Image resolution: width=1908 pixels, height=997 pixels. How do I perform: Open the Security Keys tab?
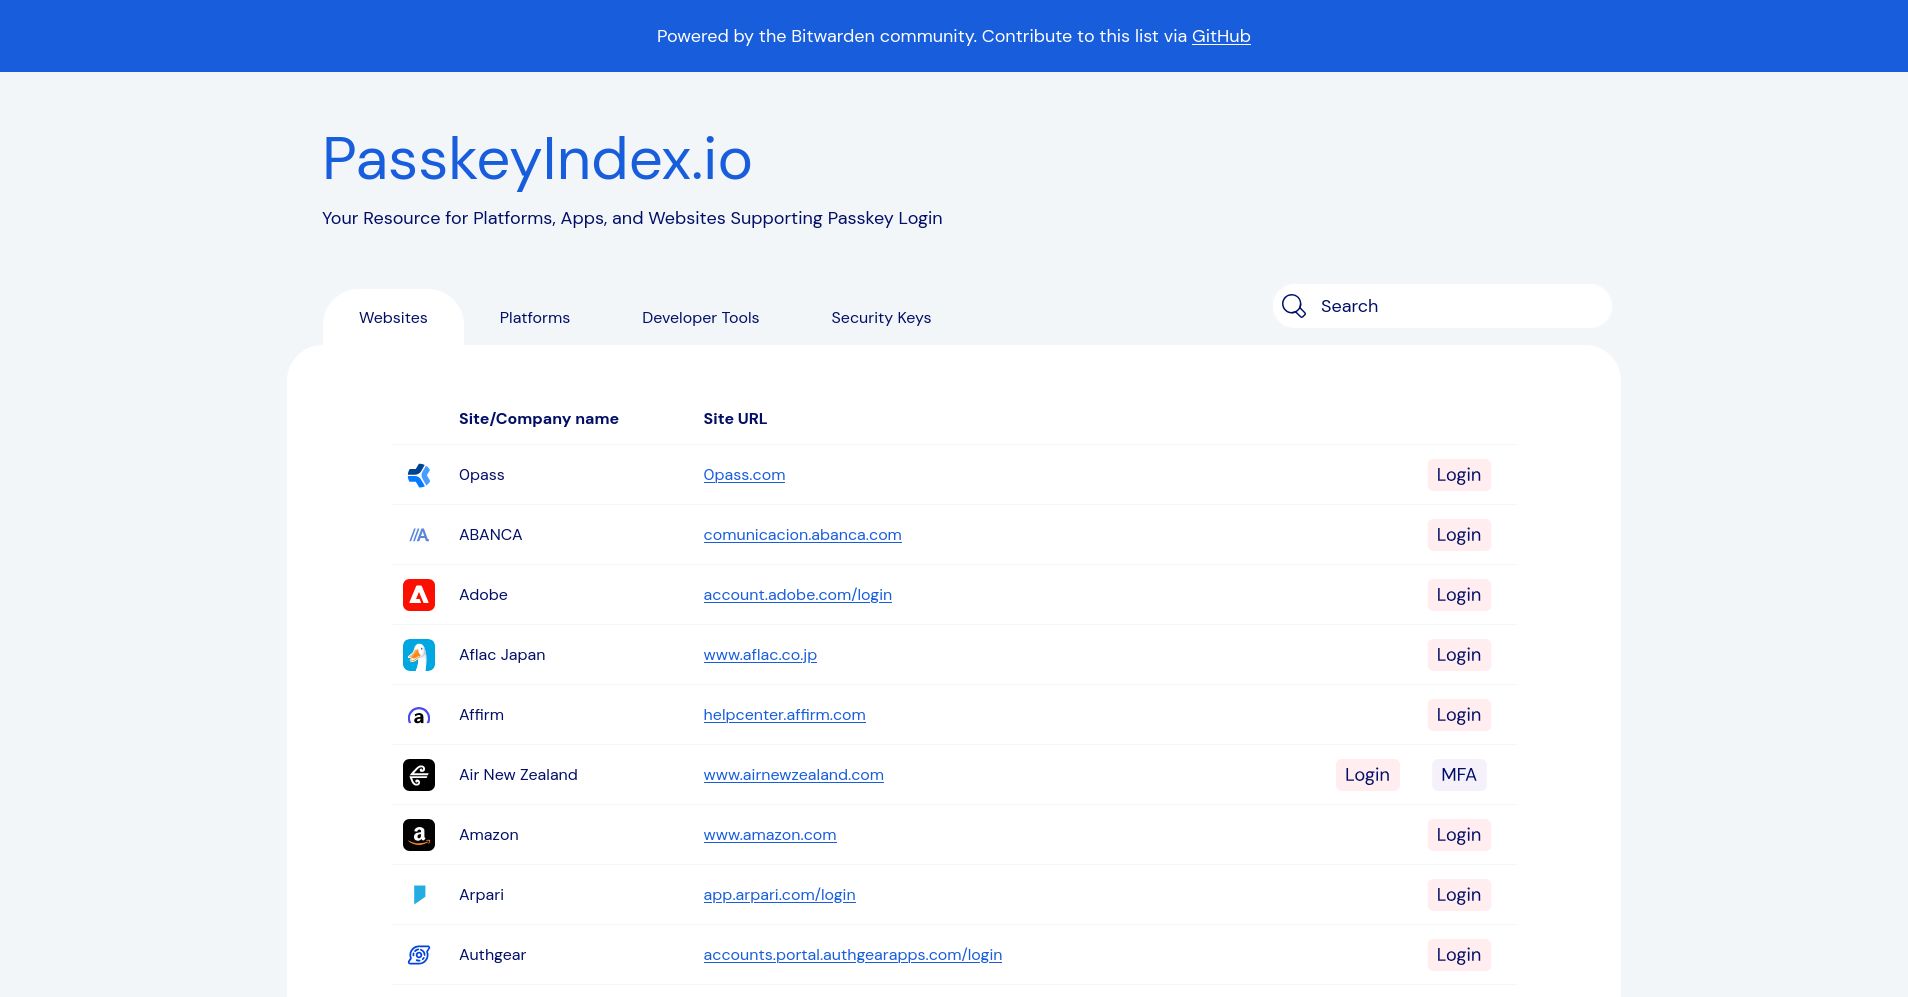[x=881, y=317]
